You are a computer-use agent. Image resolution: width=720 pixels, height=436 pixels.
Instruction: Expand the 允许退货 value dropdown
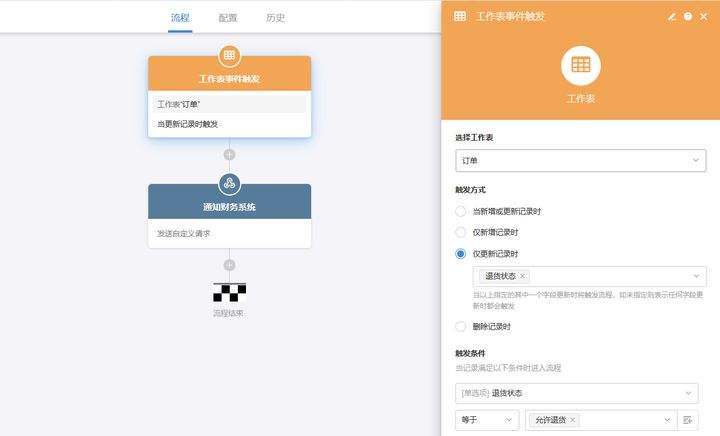(x=667, y=420)
